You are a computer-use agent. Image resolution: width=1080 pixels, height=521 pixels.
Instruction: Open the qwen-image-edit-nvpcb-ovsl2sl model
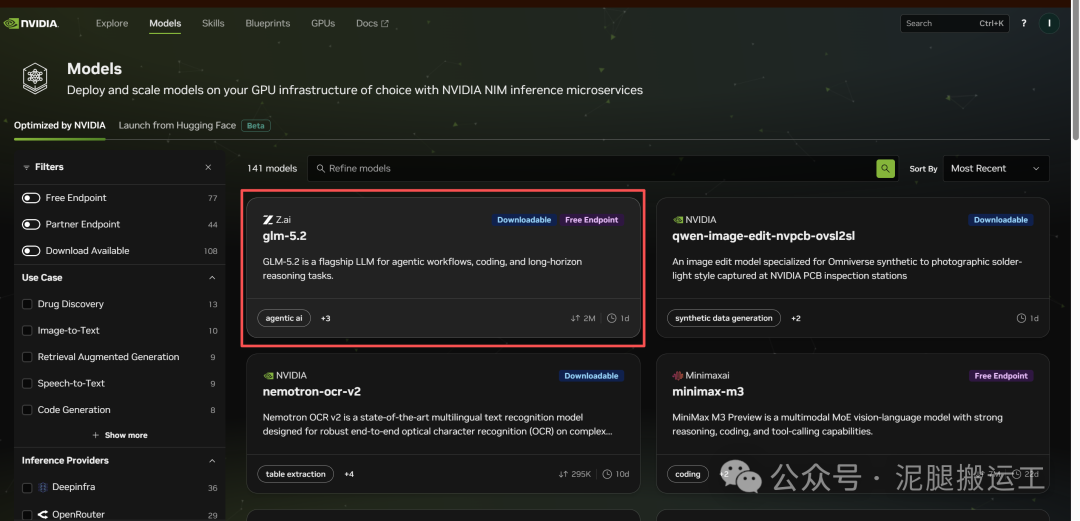(765, 236)
